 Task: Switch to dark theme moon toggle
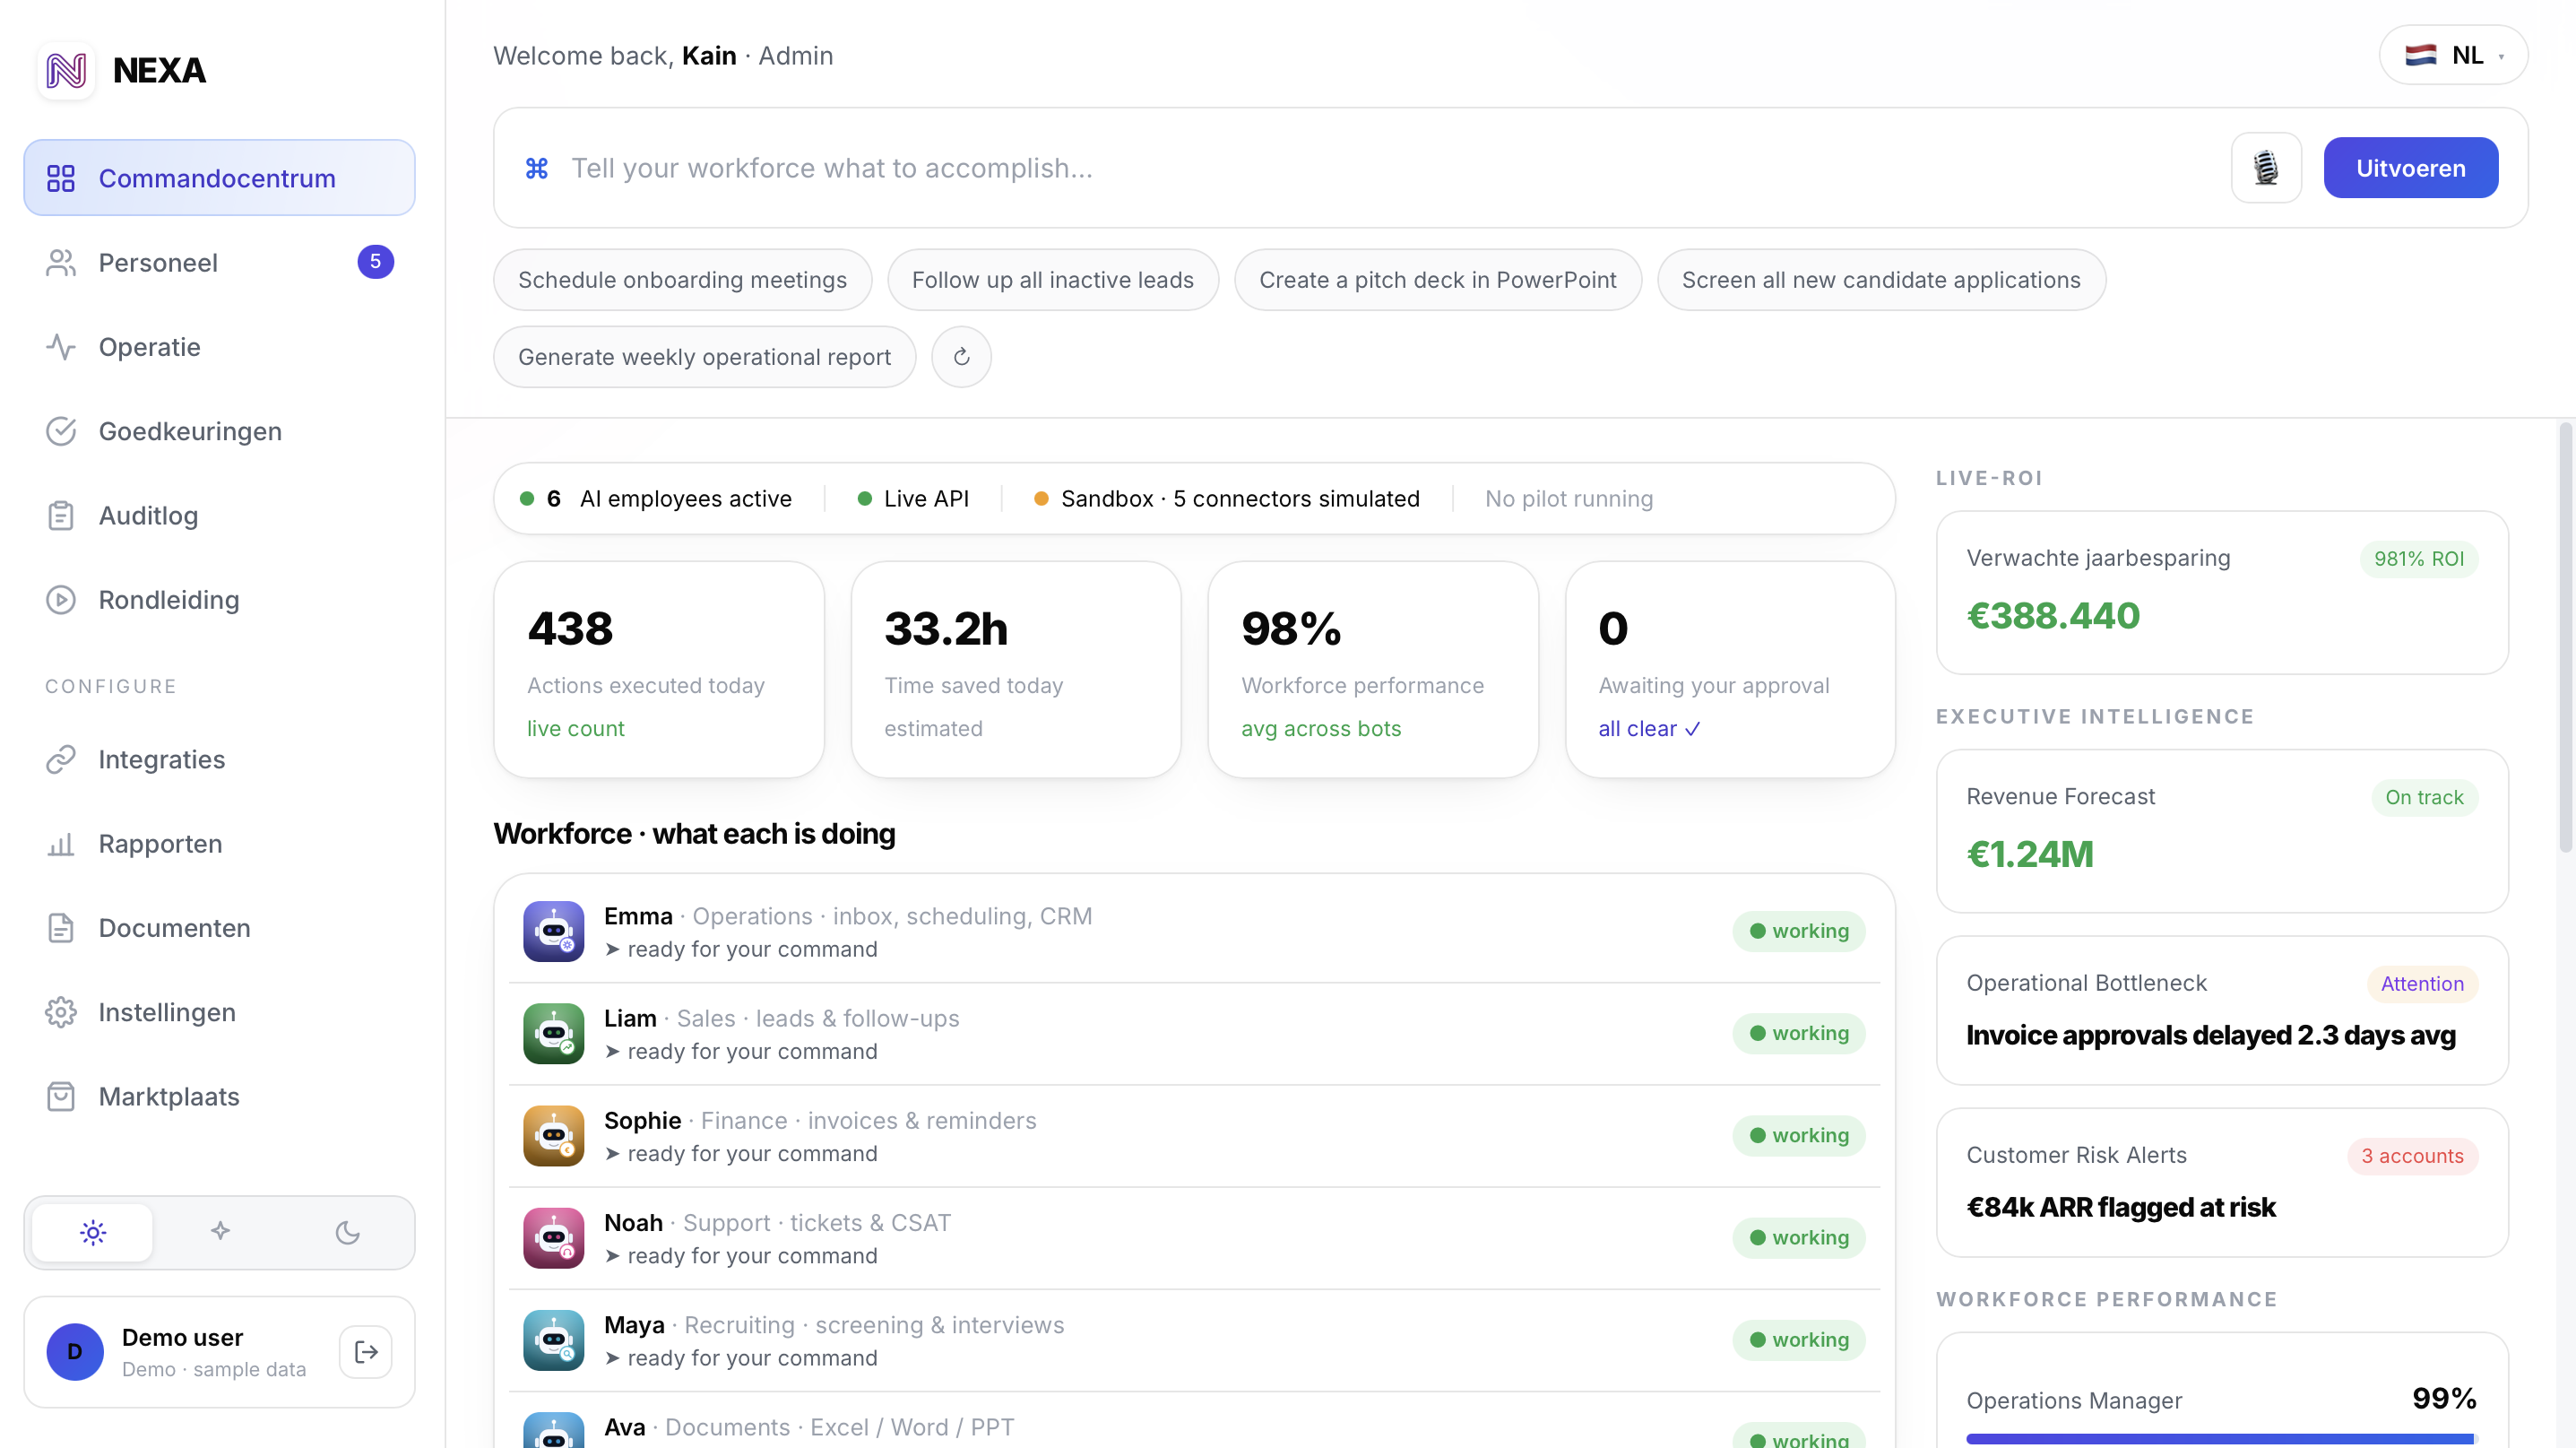(347, 1232)
